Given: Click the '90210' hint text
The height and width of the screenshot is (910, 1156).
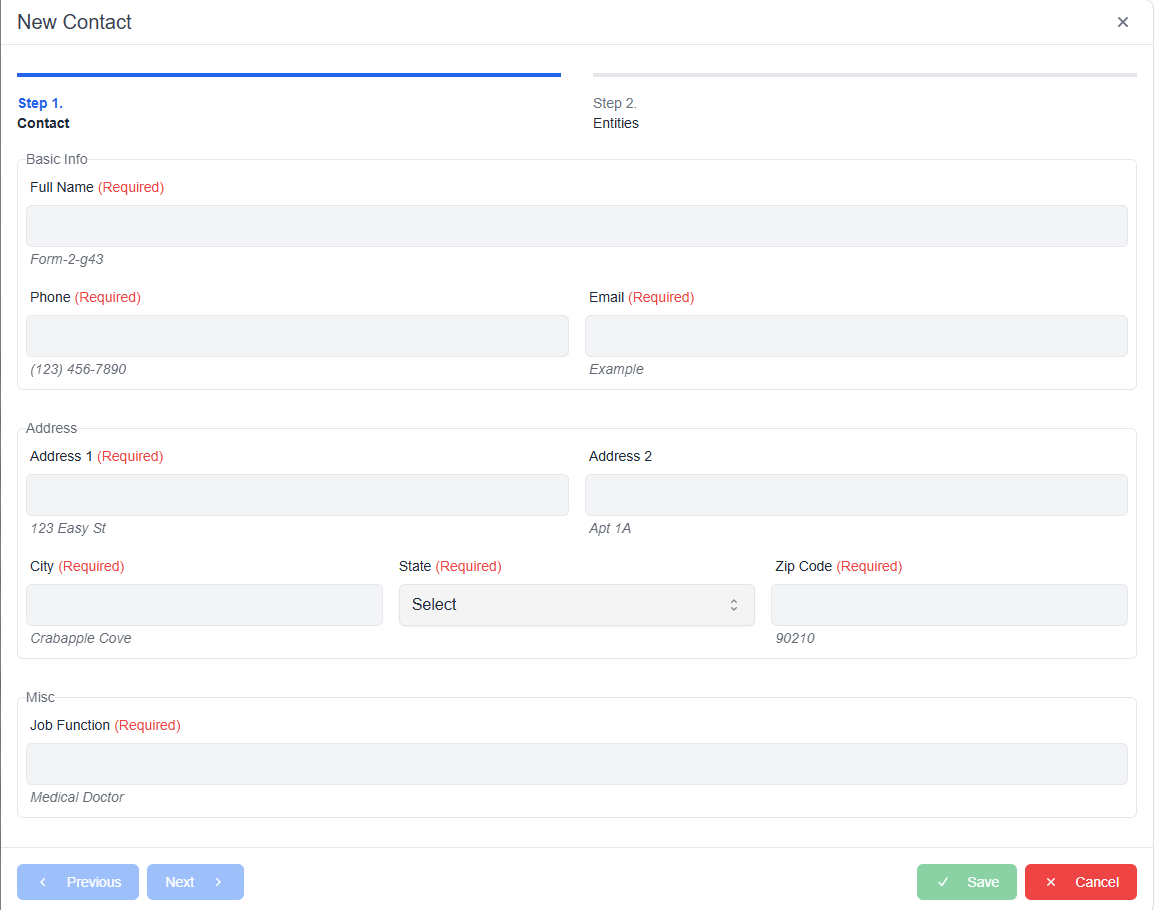Looking at the screenshot, I should (x=795, y=639).
